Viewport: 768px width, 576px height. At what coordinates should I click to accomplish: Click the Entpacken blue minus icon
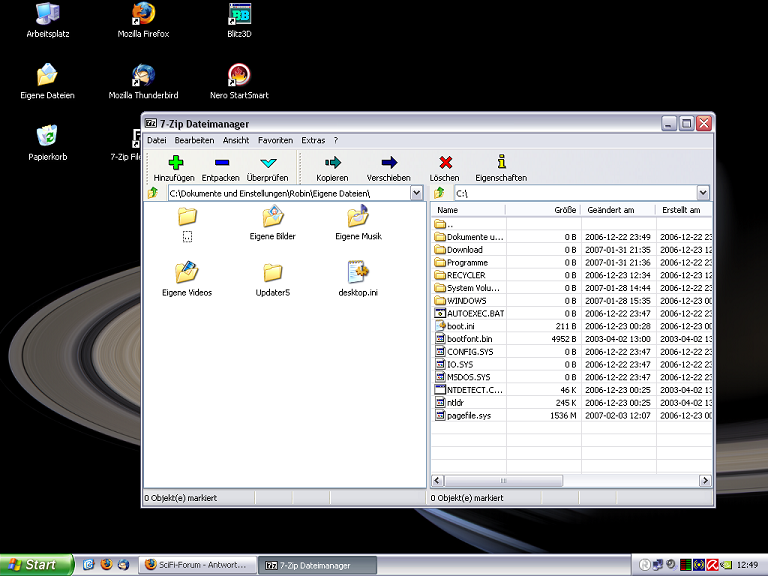click(x=221, y=163)
